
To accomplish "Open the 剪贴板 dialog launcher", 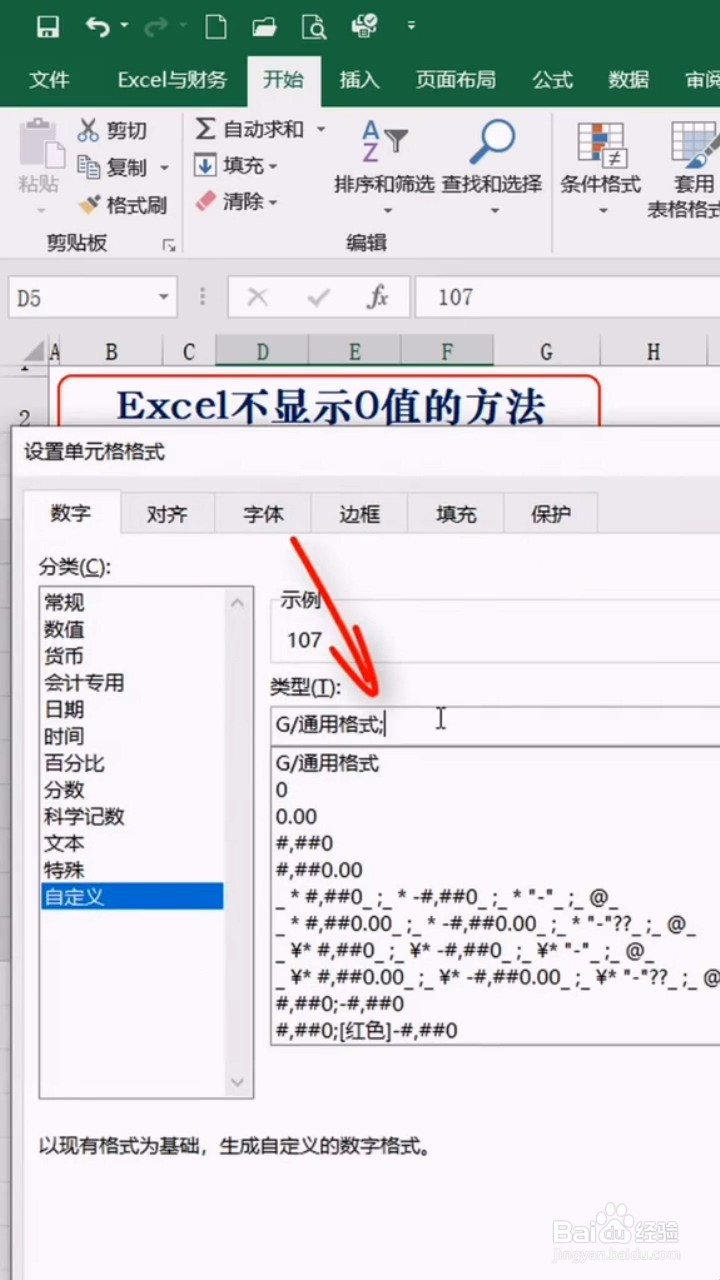I will click(x=169, y=244).
